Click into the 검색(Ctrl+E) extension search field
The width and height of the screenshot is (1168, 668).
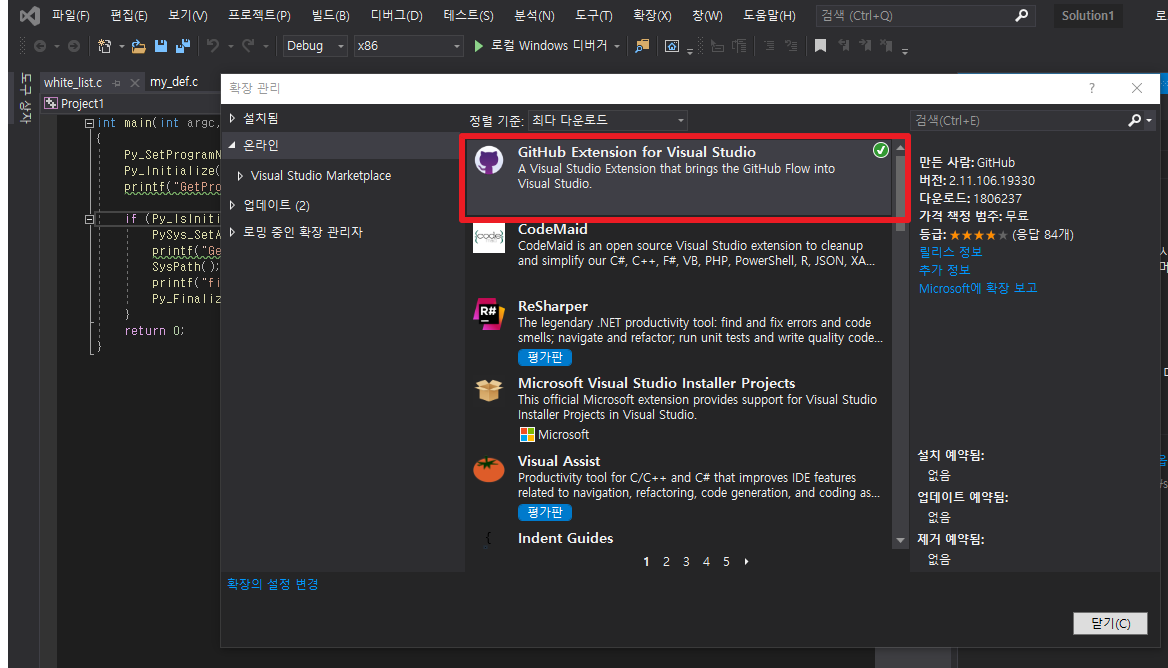click(1018, 120)
